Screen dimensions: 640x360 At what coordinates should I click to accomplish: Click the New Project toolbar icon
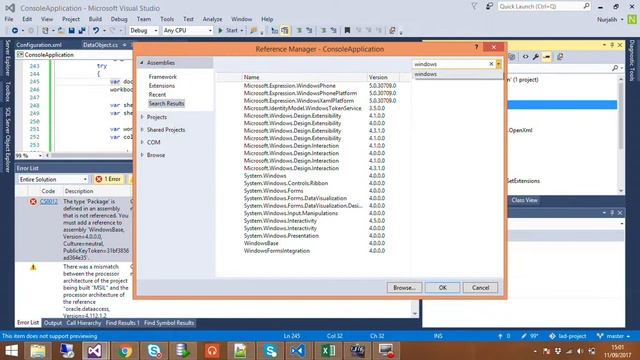coord(45,31)
